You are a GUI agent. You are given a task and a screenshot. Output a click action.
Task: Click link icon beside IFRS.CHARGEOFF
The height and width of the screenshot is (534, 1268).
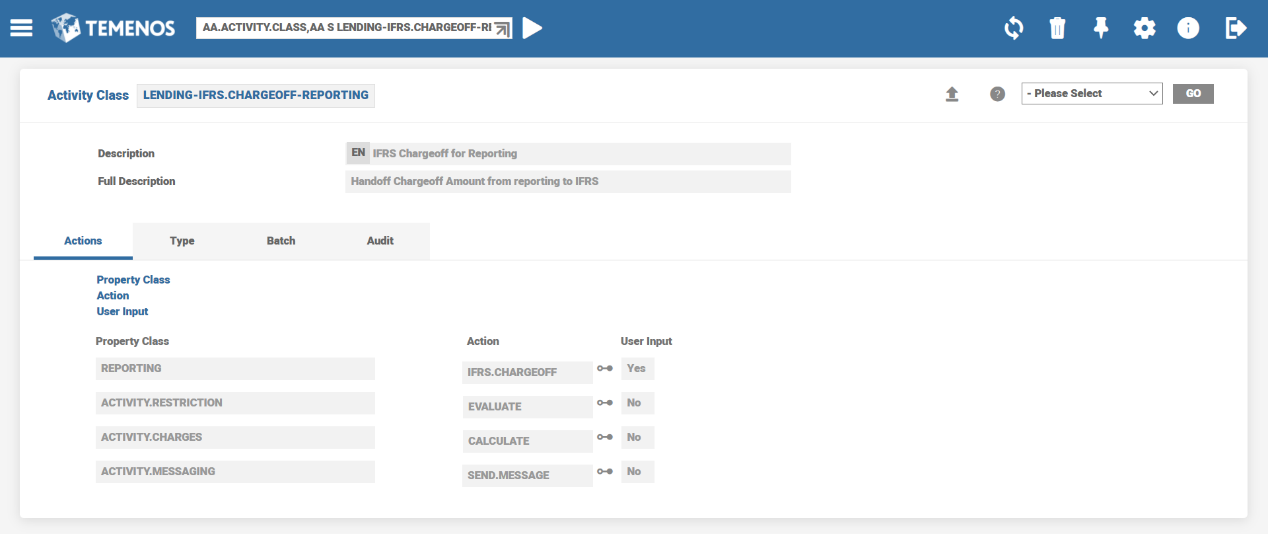[605, 369]
